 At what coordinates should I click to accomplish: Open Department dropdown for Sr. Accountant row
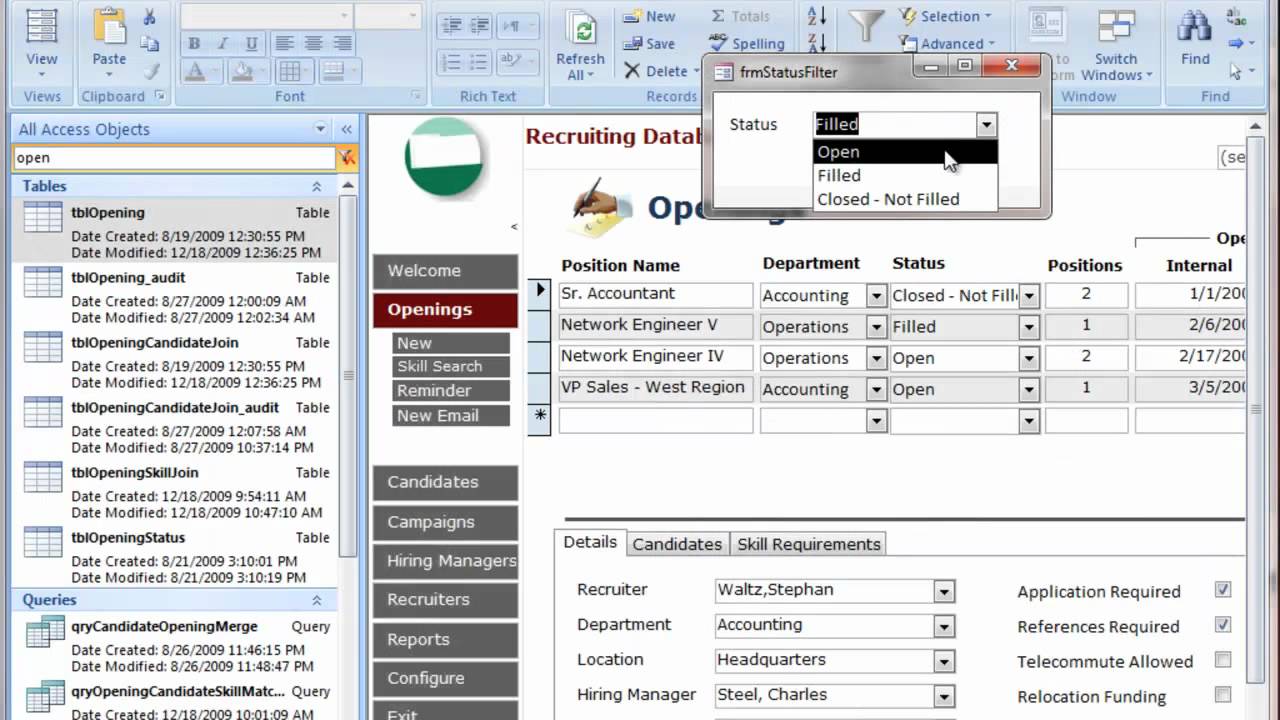click(x=876, y=296)
